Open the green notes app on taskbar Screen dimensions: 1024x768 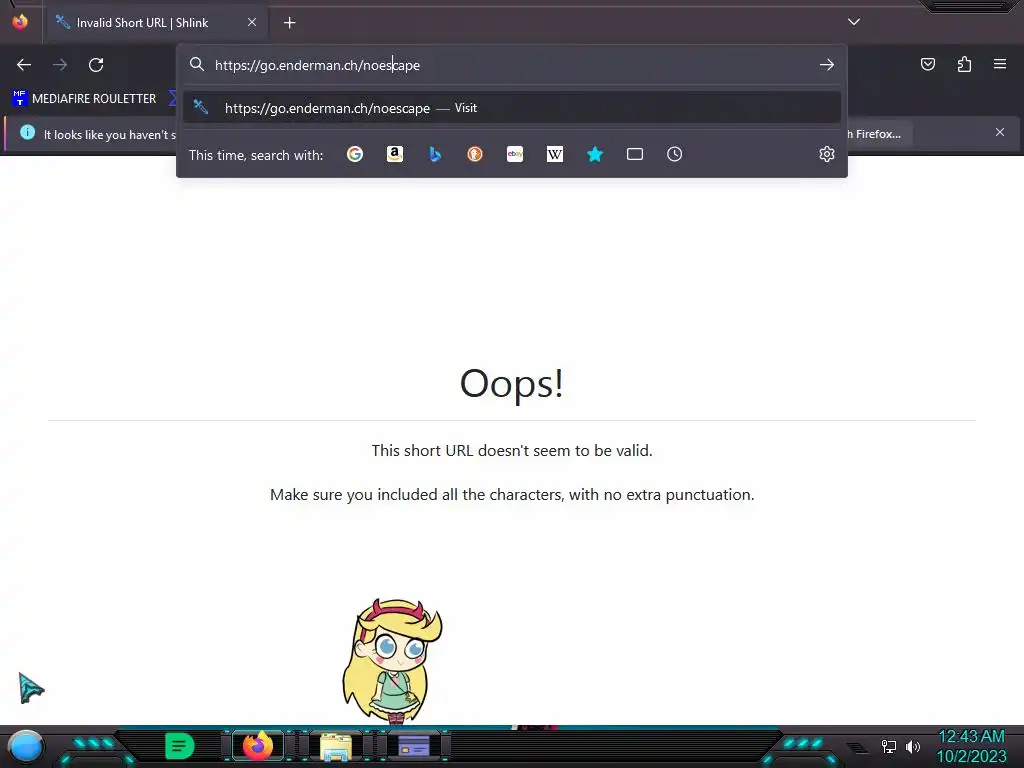(x=180, y=746)
